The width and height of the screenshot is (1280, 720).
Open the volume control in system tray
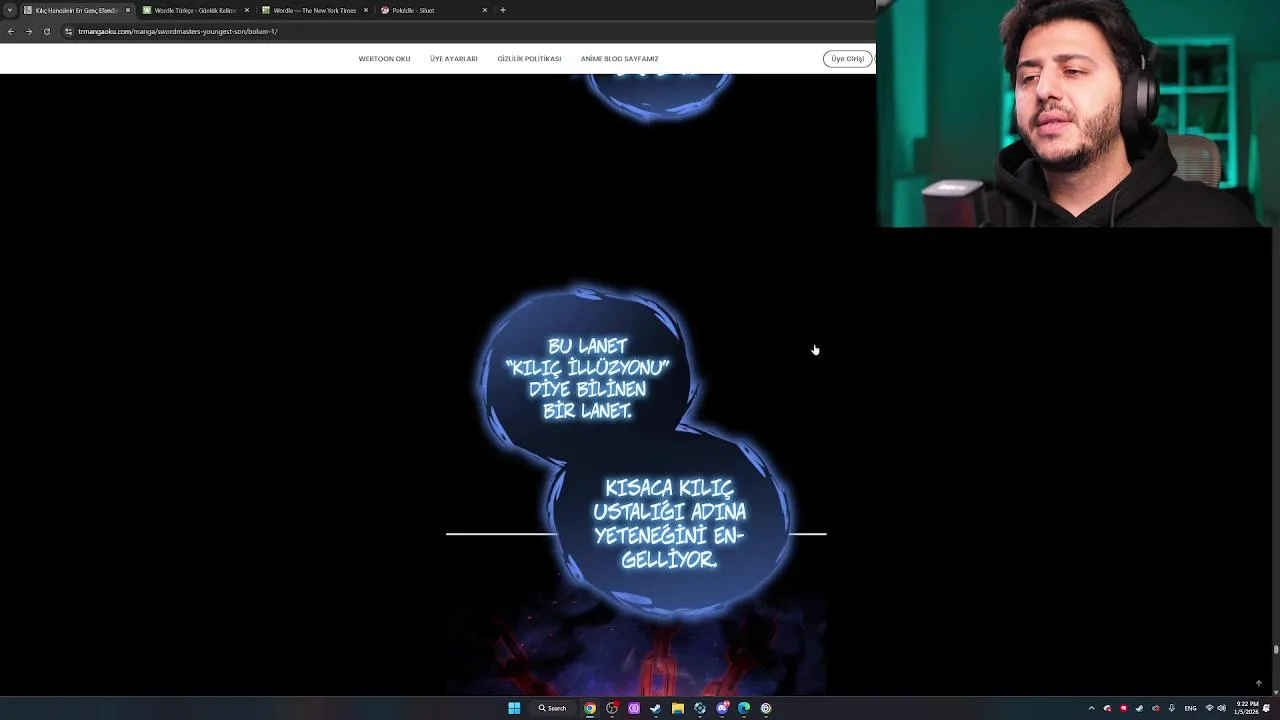point(1221,708)
